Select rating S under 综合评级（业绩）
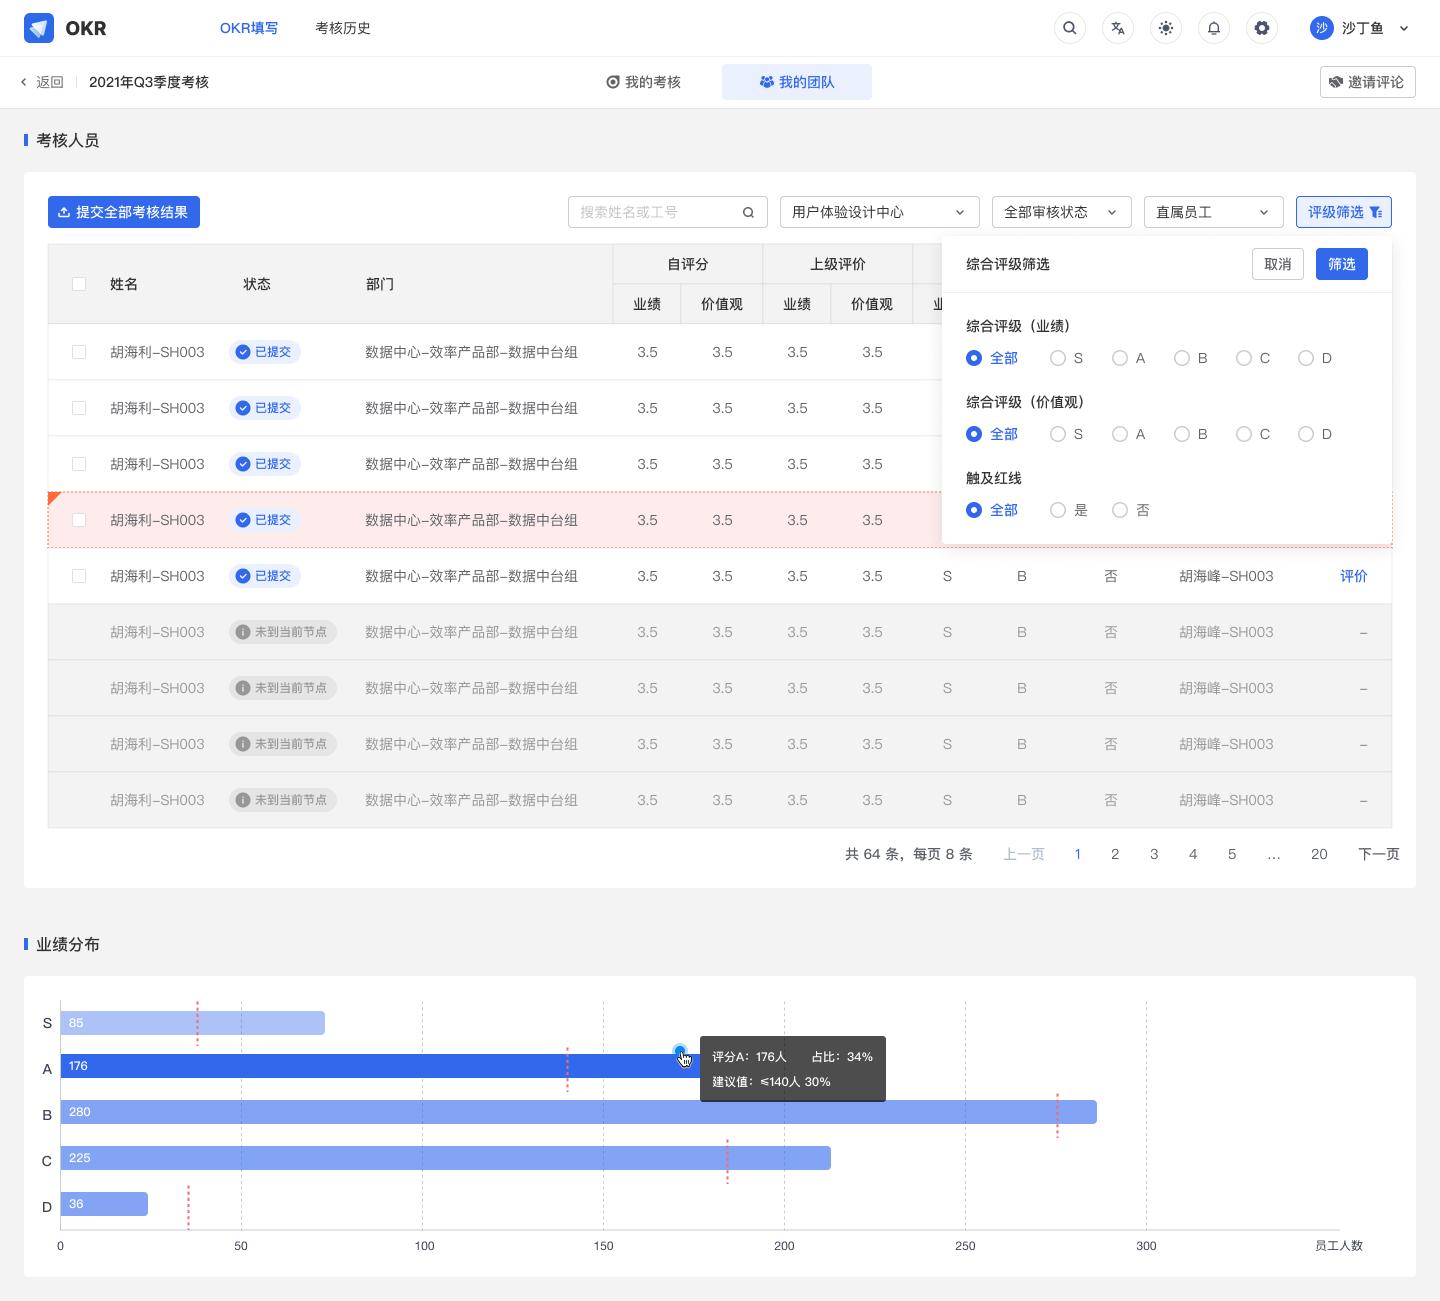The height and width of the screenshot is (1301, 1440). pos(1058,358)
